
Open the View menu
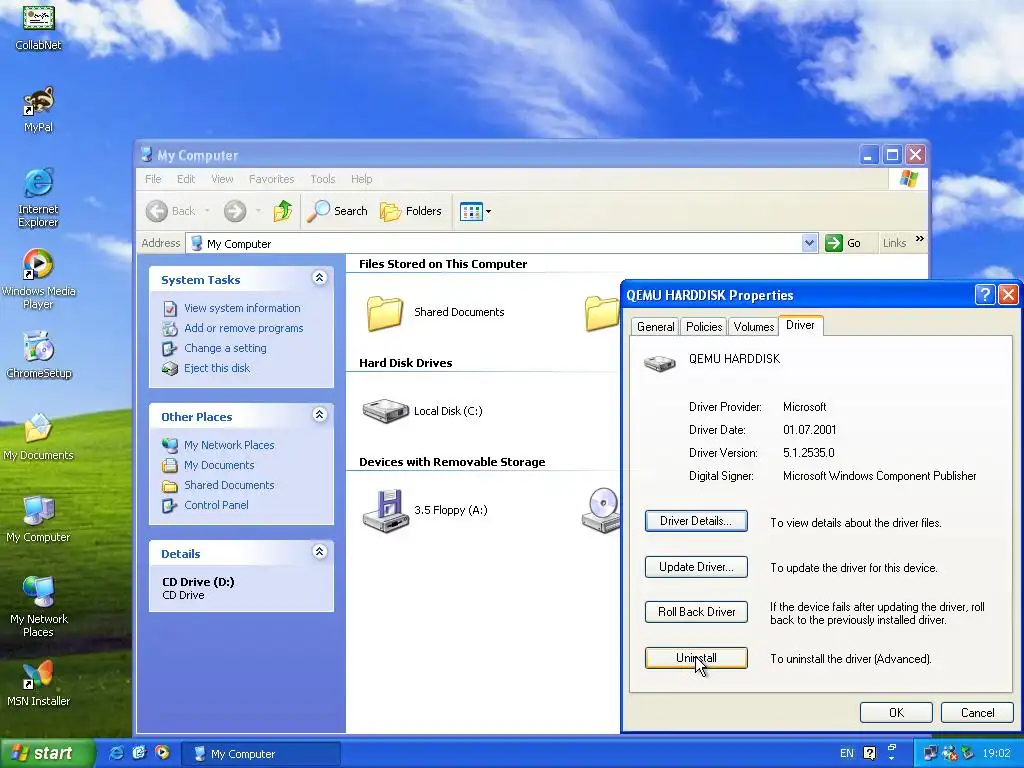coord(222,179)
